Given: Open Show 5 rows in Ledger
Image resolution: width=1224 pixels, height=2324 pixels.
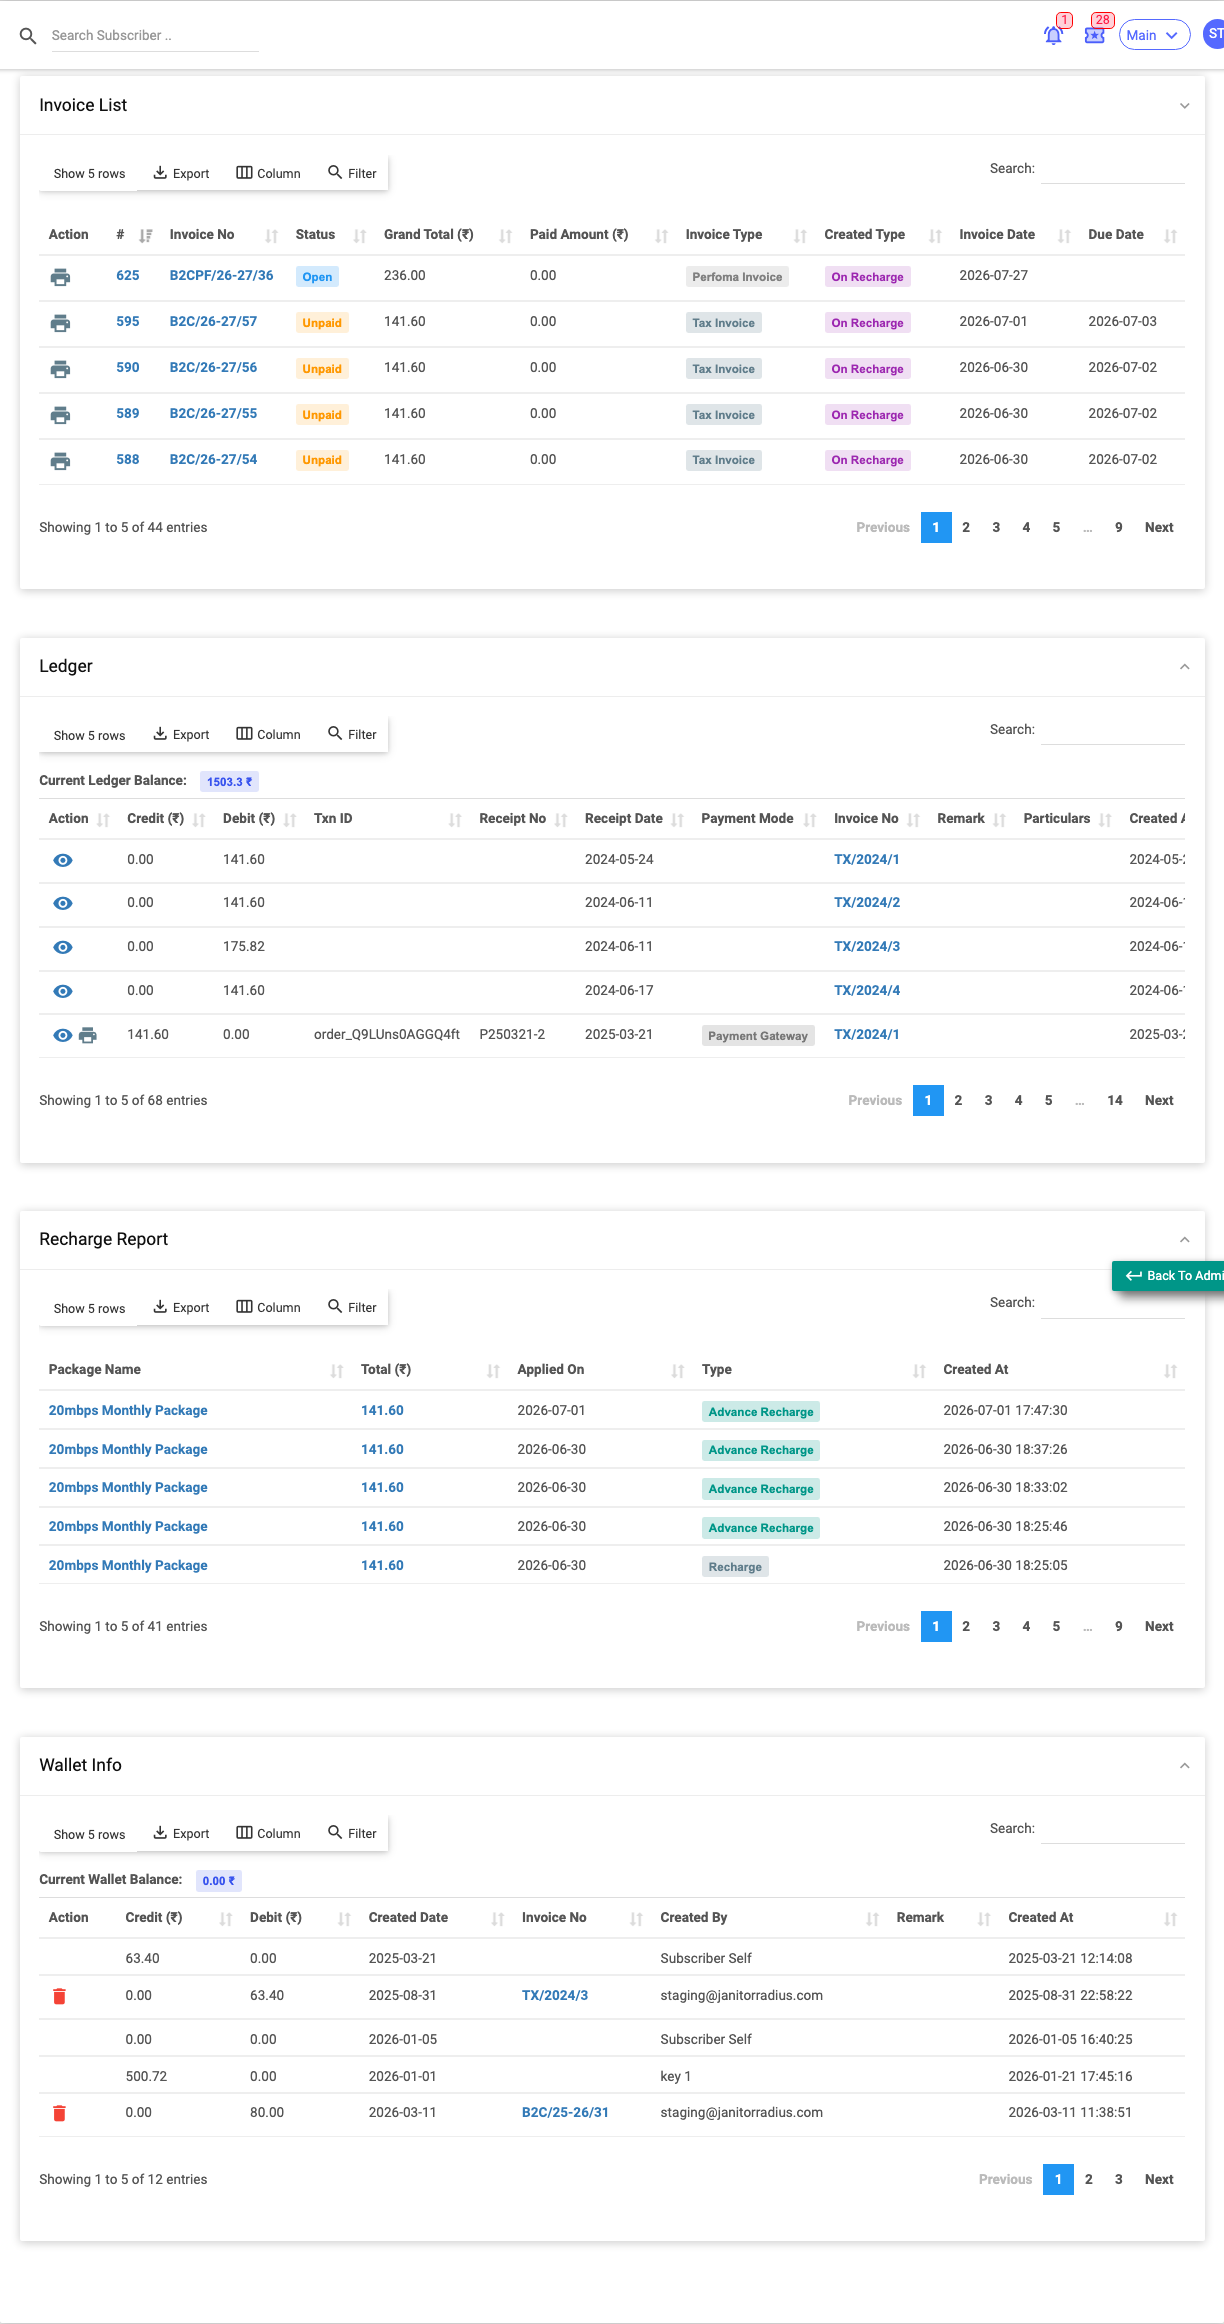Looking at the screenshot, I should pos(89,735).
